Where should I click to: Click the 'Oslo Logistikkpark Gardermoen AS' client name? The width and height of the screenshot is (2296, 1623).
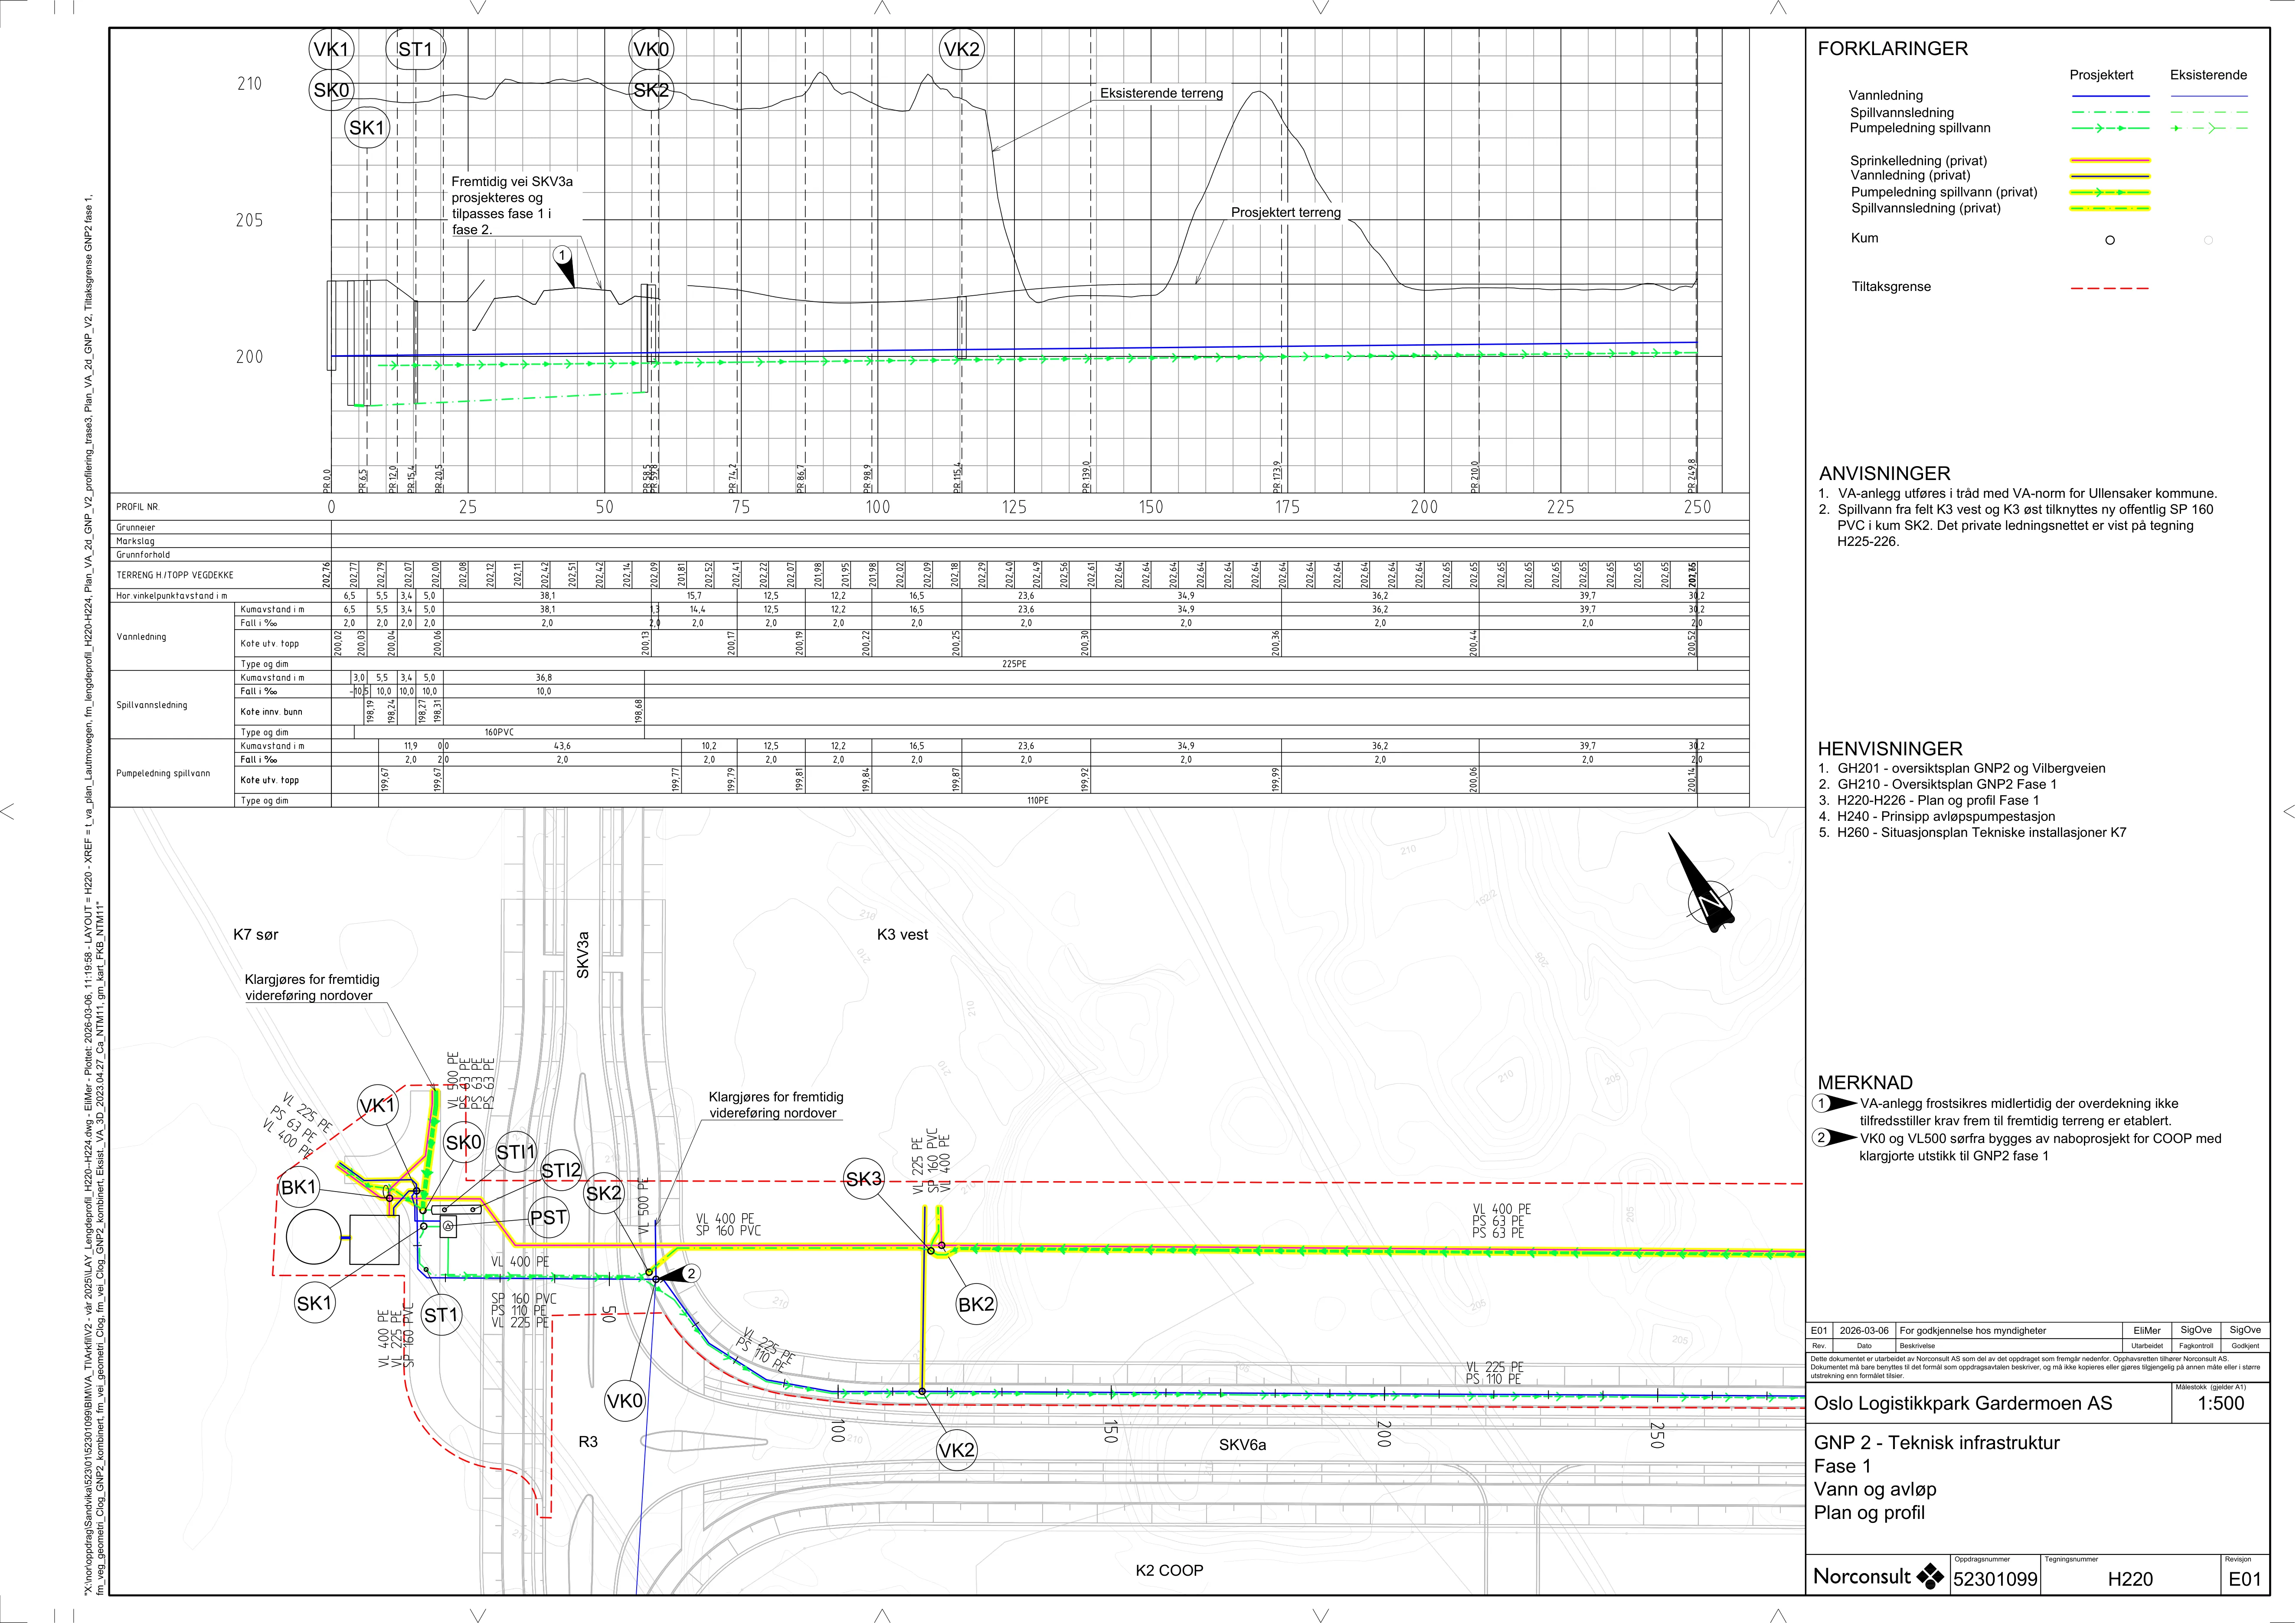coord(1963,1404)
